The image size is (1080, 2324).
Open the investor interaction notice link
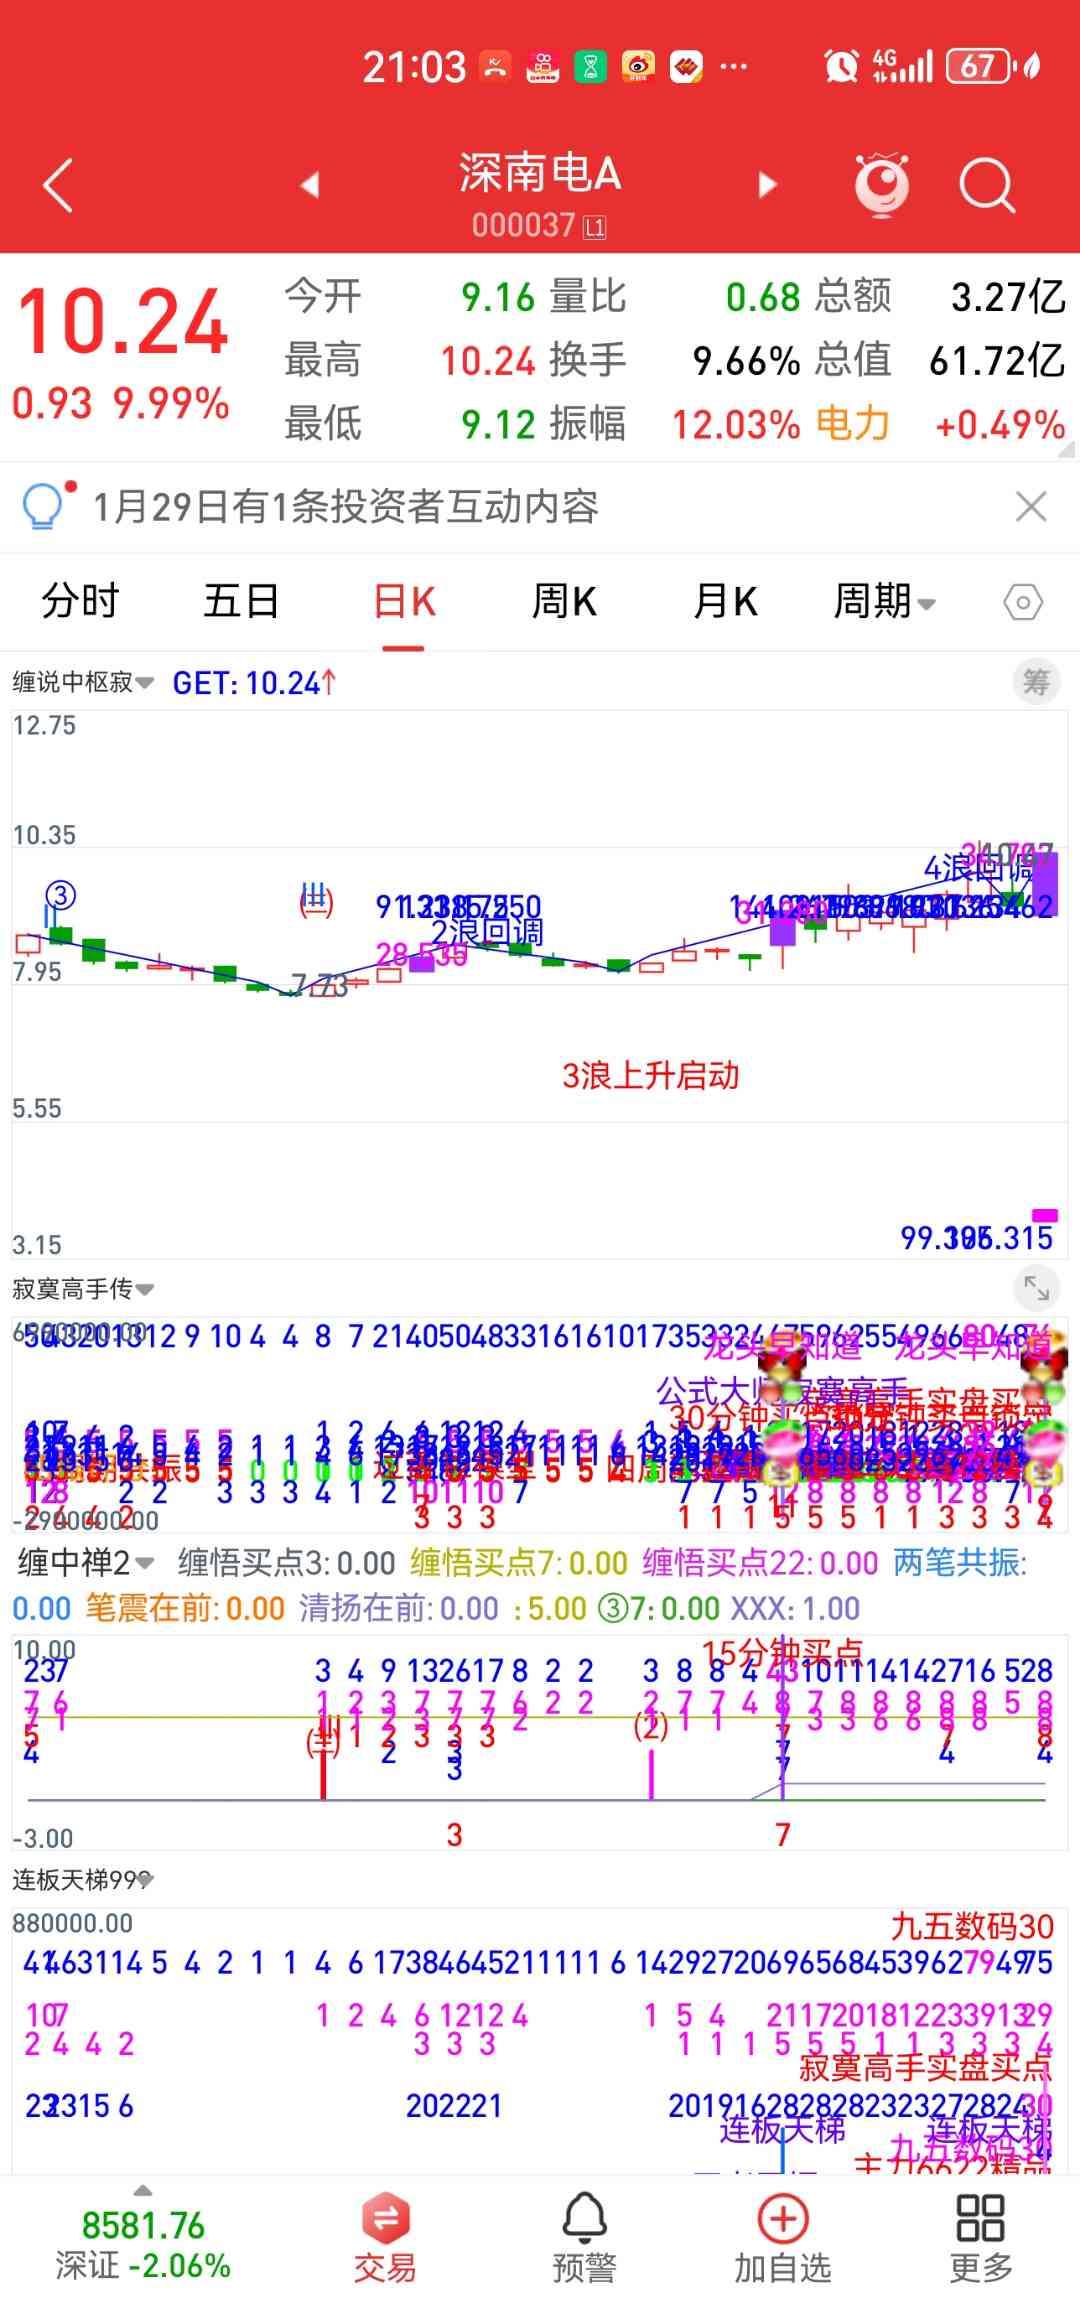pos(345,507)
